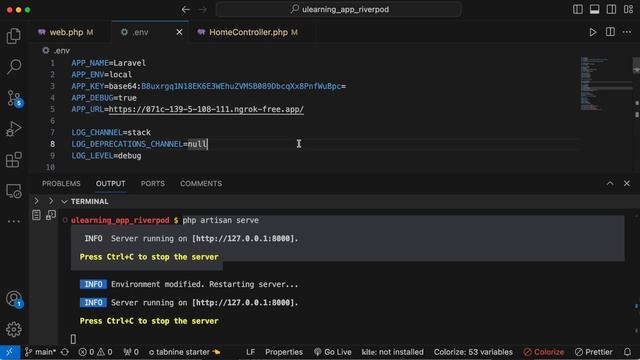Open the editor More Actions menu
The image size is (640, 360).
(627, 32)
